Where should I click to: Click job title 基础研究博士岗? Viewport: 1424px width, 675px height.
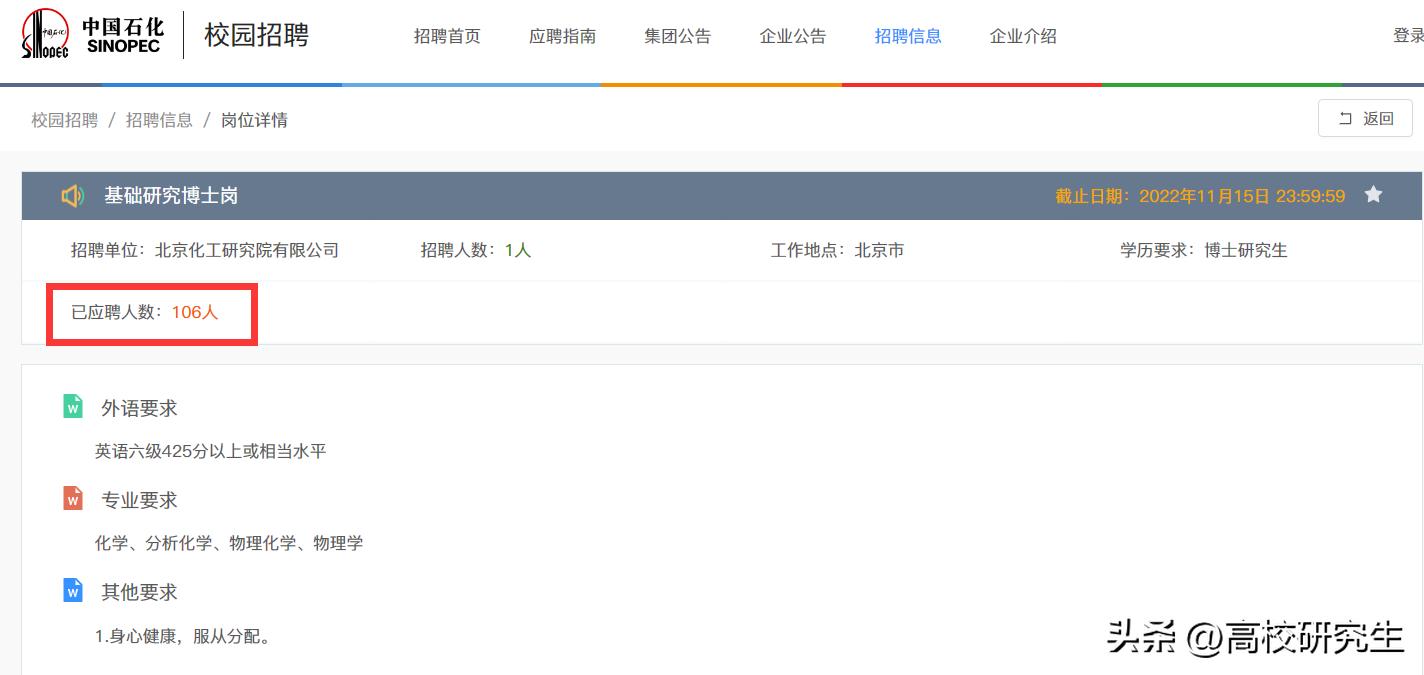pyautogui.click(x=171, y=196)
